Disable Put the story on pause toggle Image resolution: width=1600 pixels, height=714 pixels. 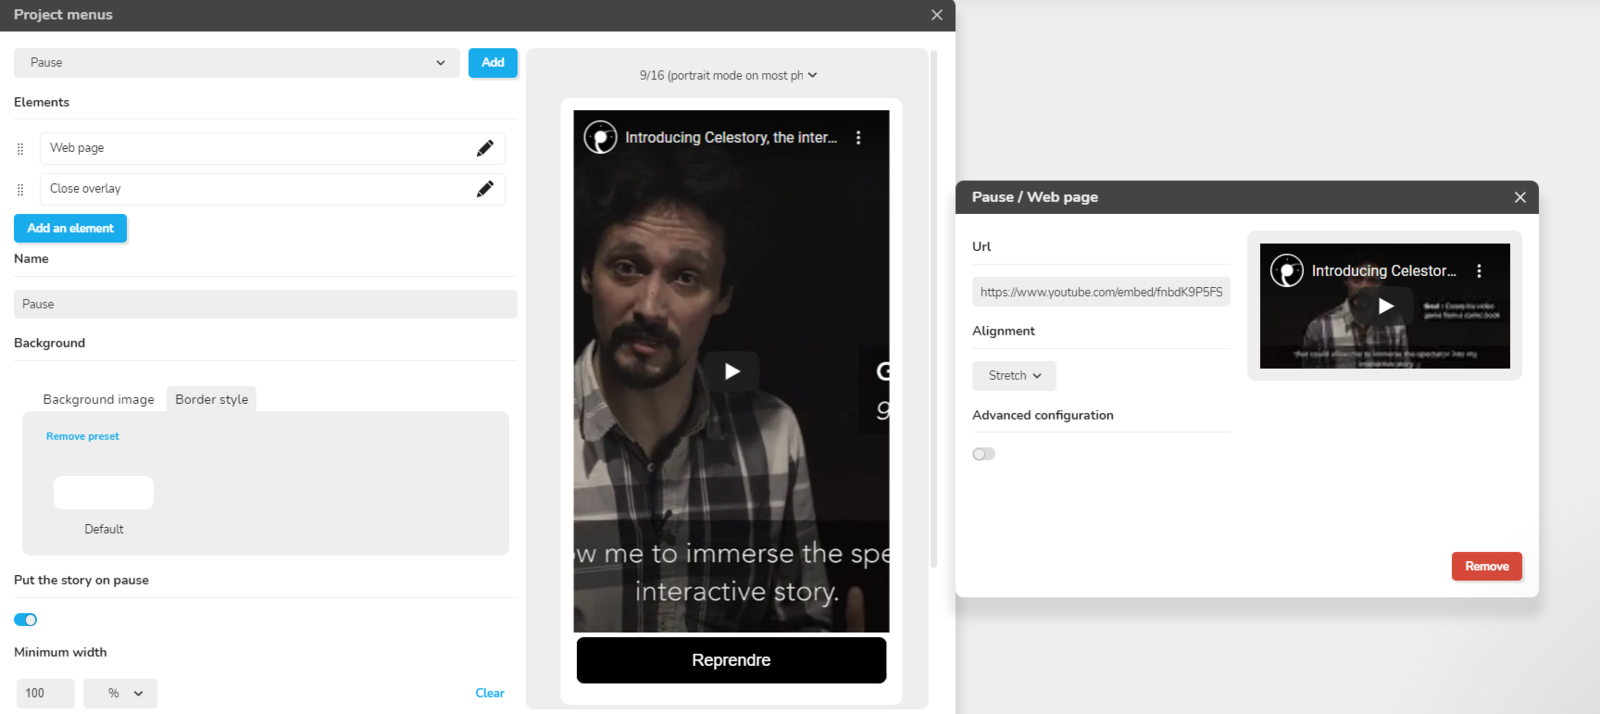click(26, 620)
